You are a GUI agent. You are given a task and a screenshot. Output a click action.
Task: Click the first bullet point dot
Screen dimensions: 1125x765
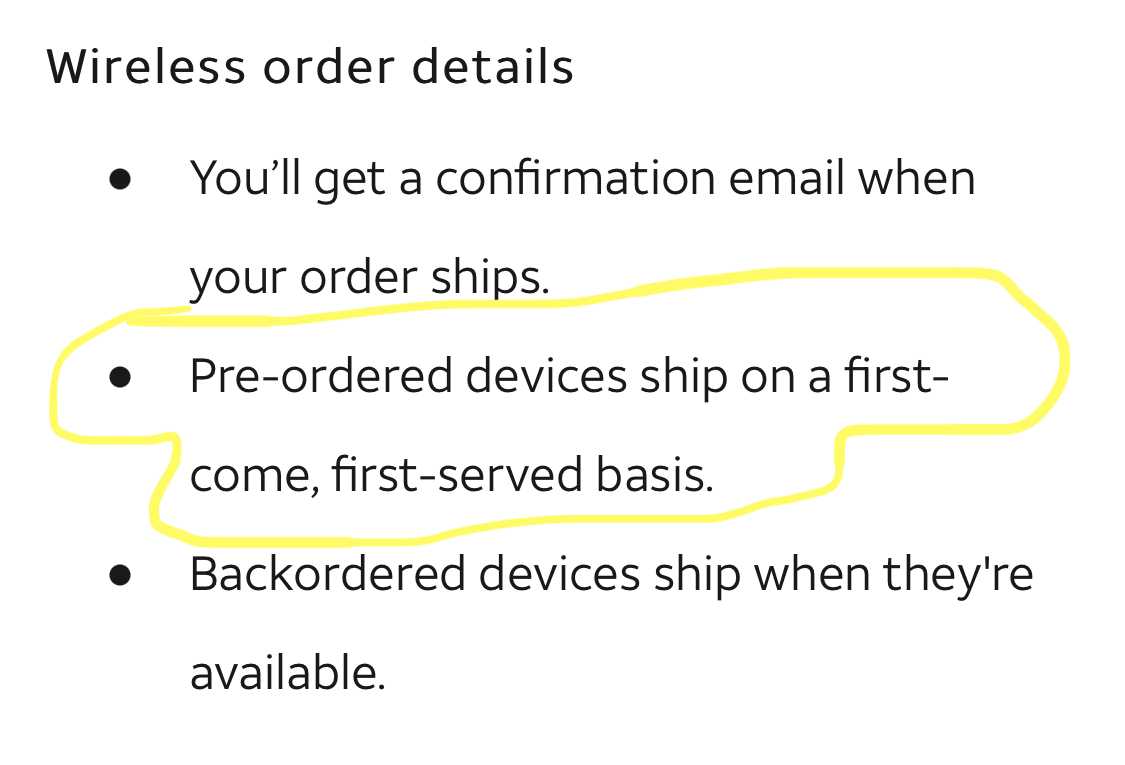click(120, 179)
